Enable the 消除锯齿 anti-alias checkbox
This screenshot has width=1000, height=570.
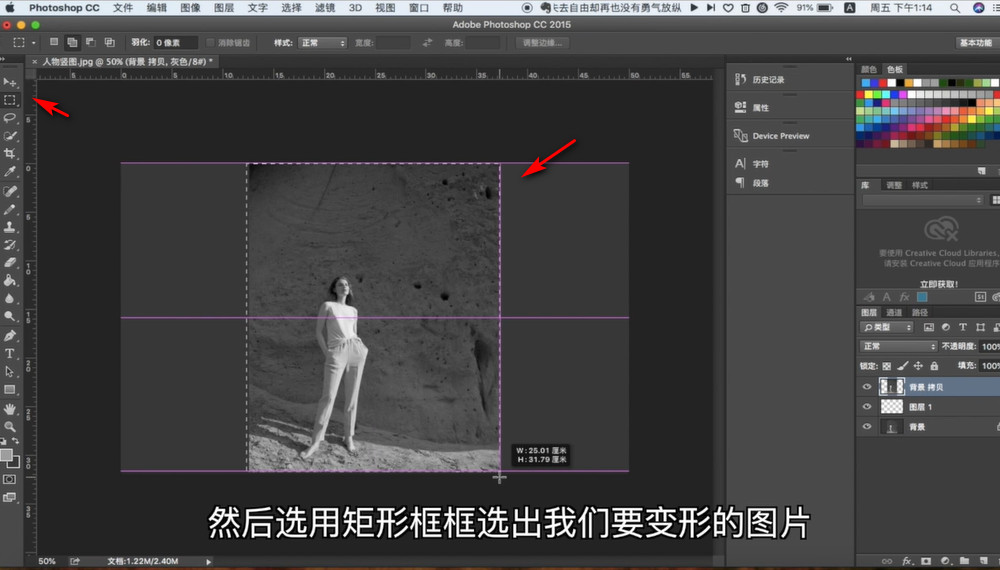[211, 43]
